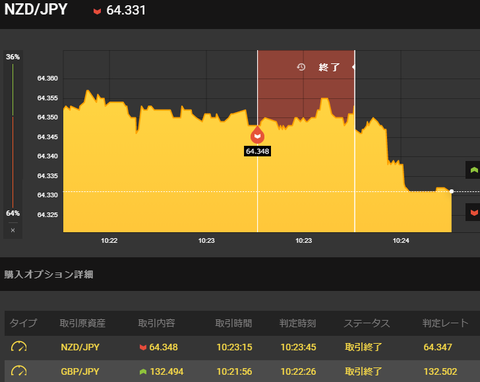Screen dimensions: 480x382
Task: Click the red entry marker pin at 64.348
Action: point(257,135)
